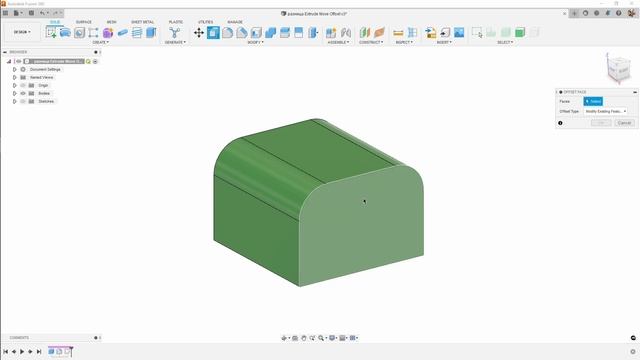Select the Create Sketch tool
The height and width of the screenshot is (360, 640).
(x=51, y=33)
